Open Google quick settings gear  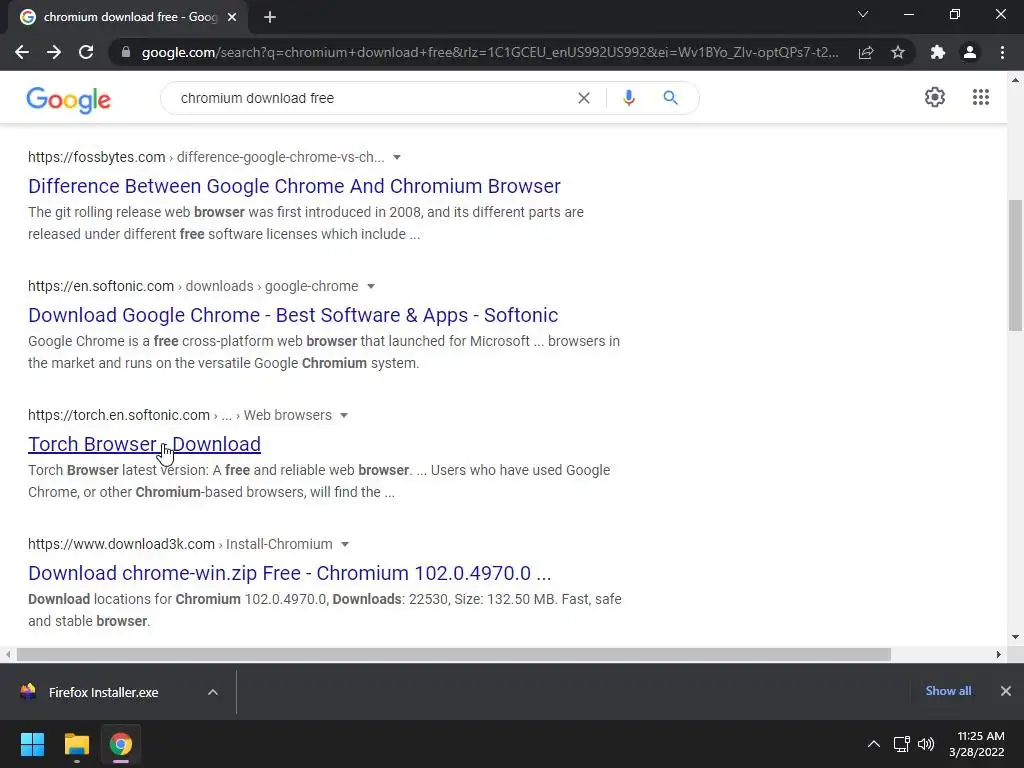(935, 97)
